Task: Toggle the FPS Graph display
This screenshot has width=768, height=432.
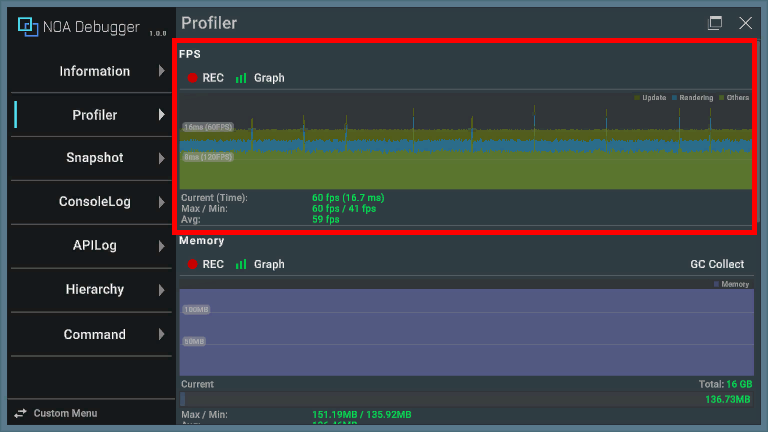Action: [261, 78]
